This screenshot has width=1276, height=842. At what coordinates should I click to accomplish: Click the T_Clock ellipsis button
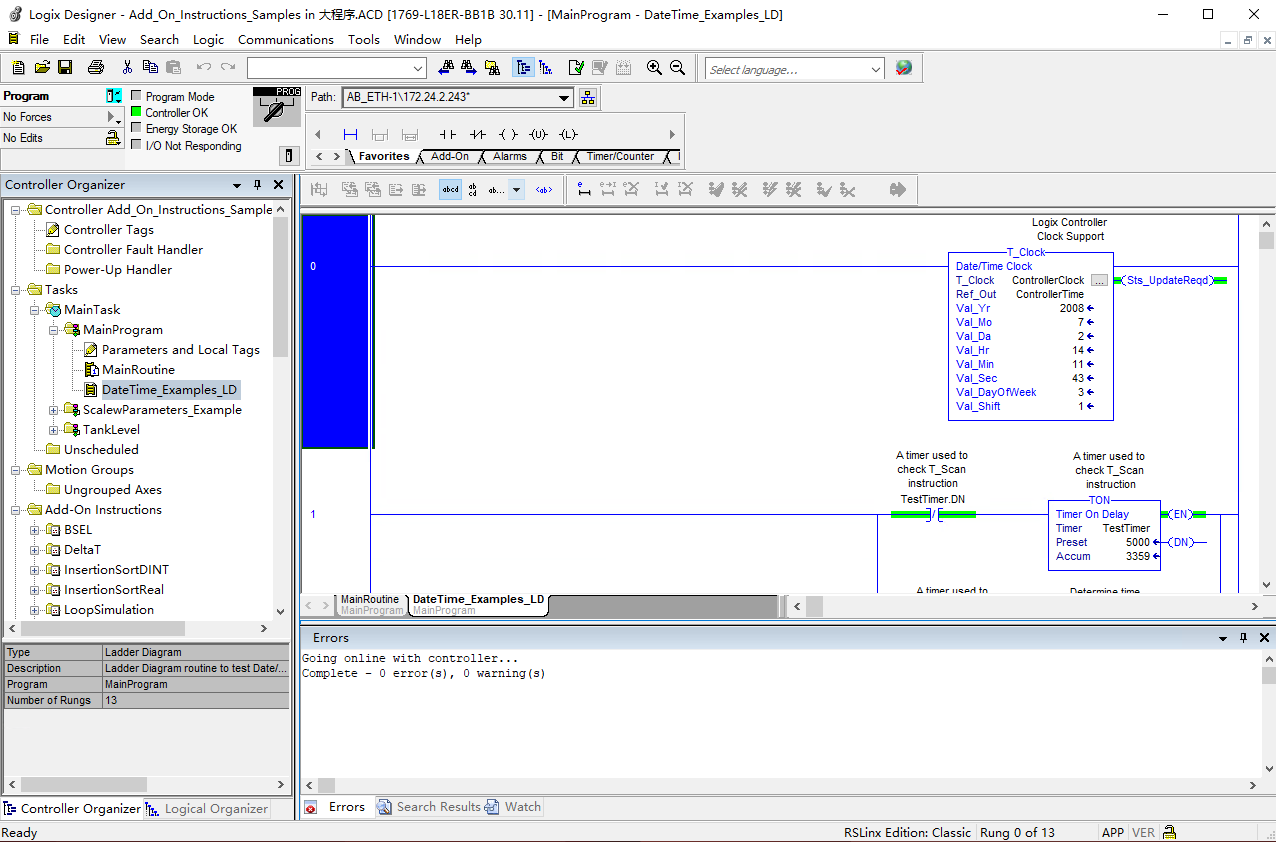click(1099, 281)
